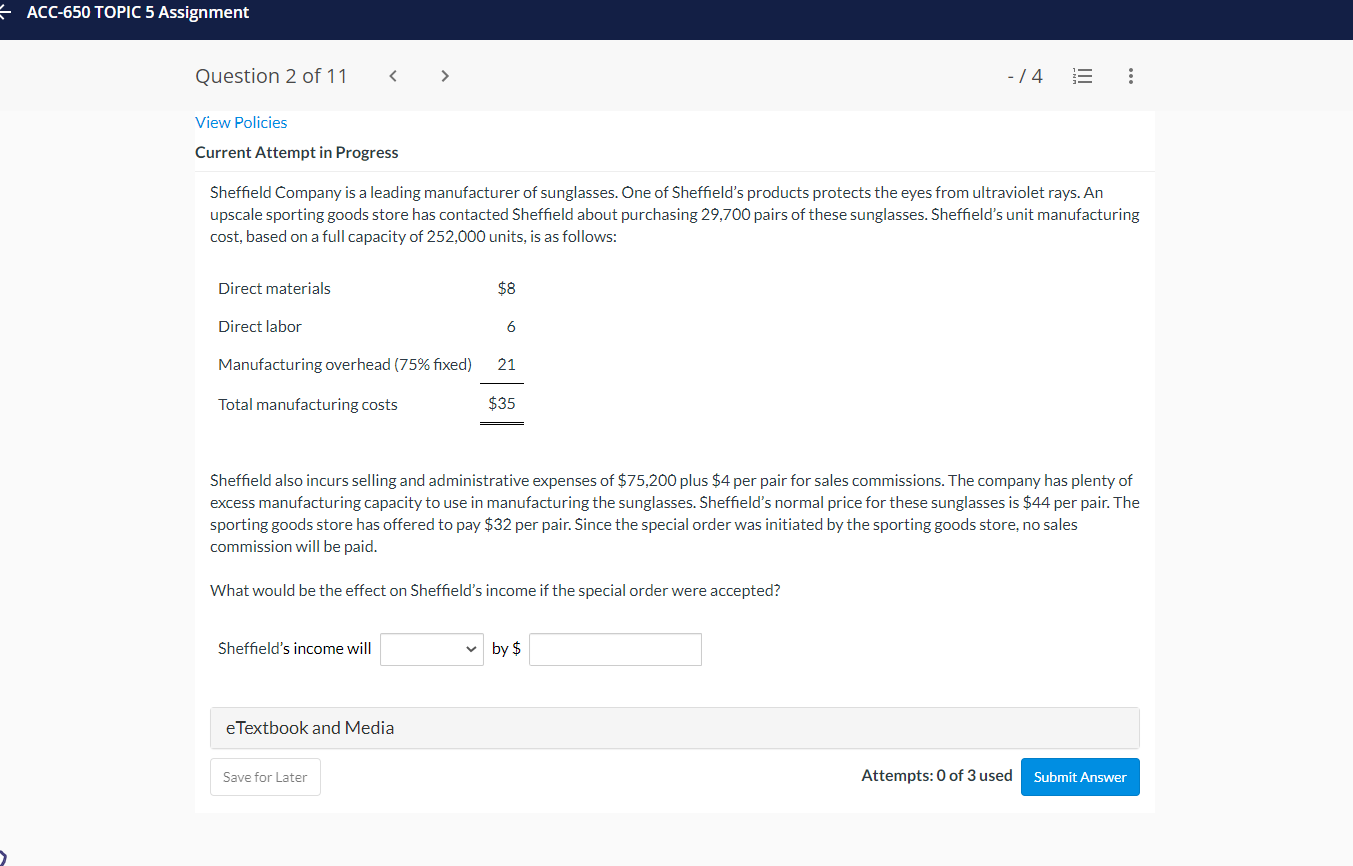Click the Sheffield's income will prompt text
Image resolution: width=1353 pixels, height=866 pixels.
294,649
